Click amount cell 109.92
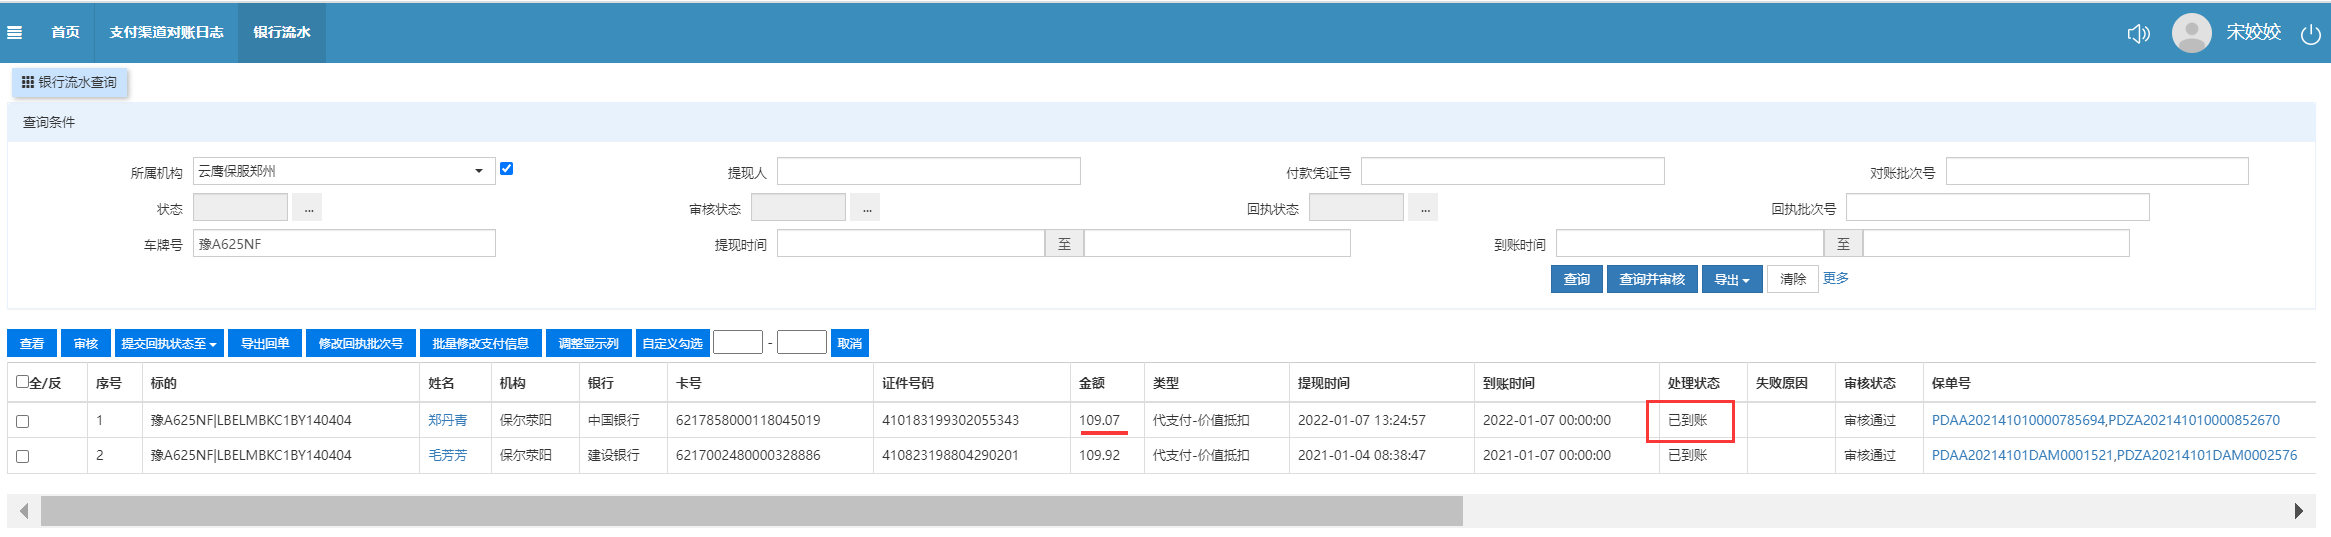Screen dimensions: 2331x537 (1100, 455)
